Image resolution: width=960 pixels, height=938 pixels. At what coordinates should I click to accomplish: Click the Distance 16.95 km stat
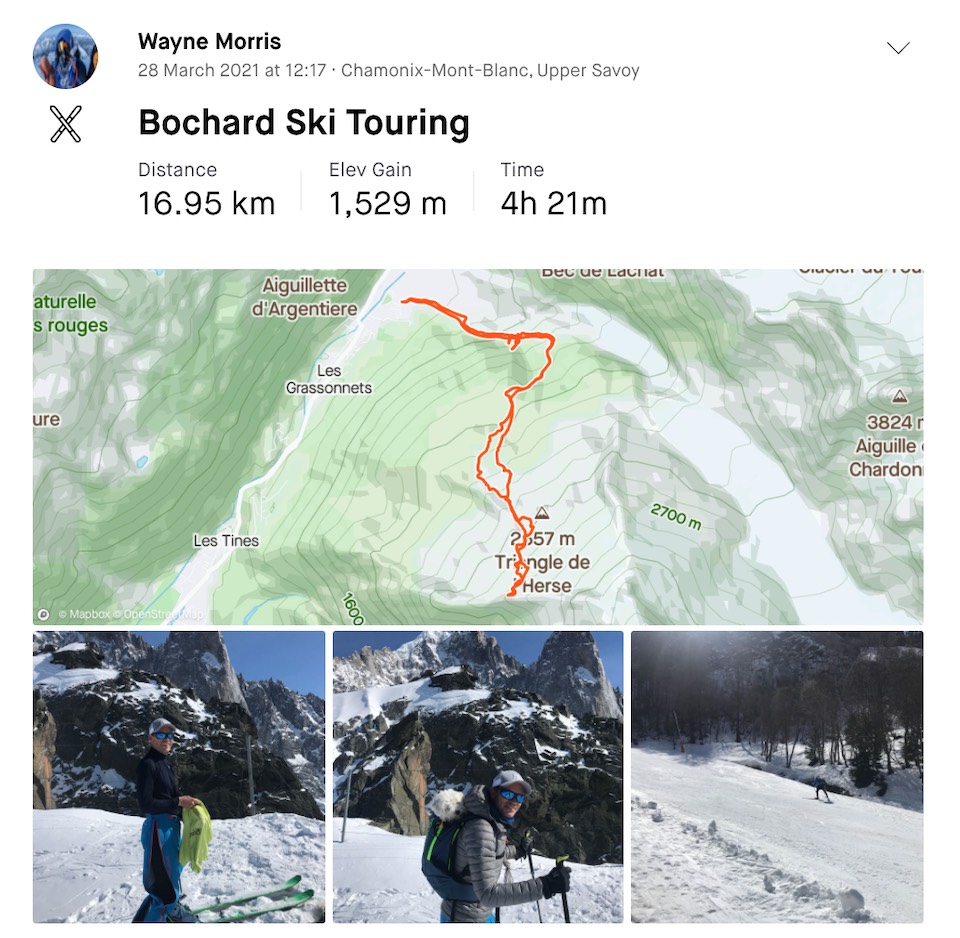coord(206,189)
